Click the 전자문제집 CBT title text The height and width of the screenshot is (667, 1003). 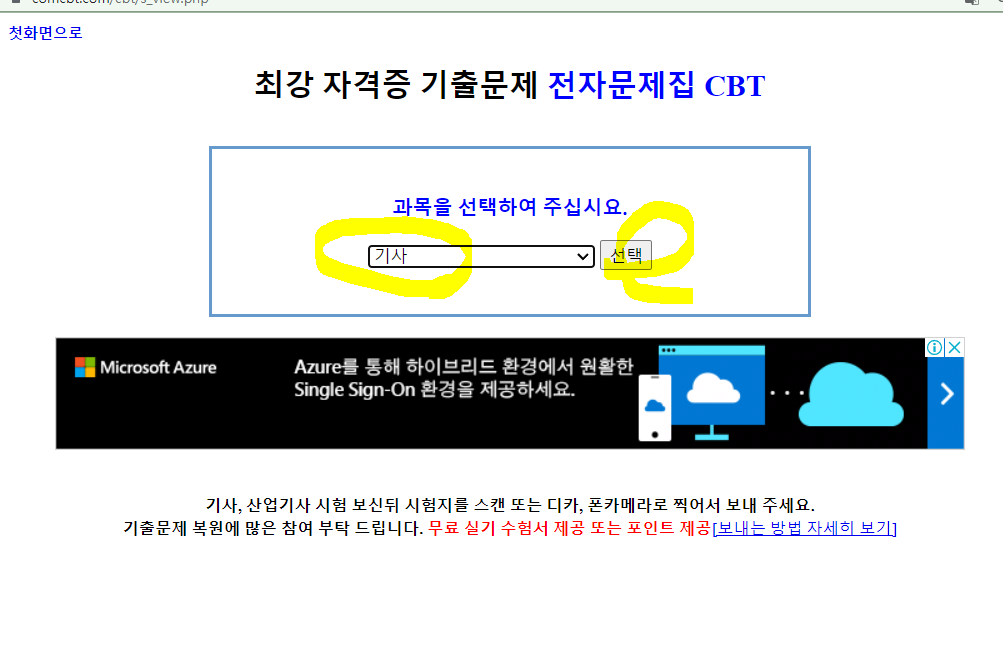tap(656, 85)
